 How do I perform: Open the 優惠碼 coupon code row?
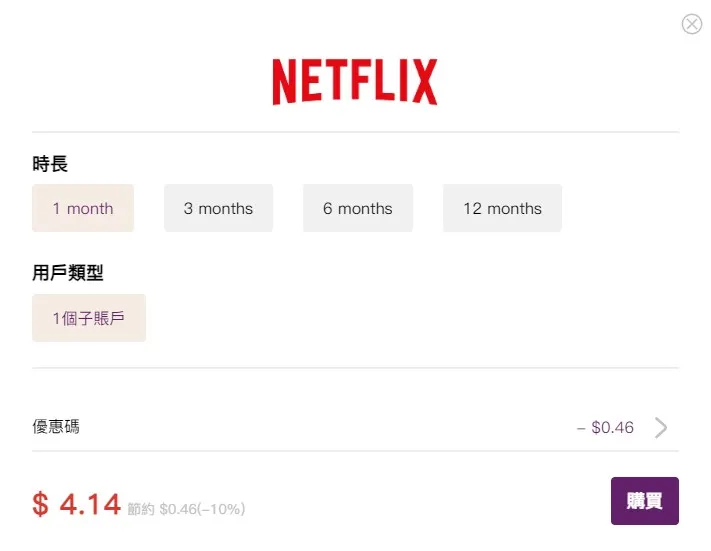click(356, 427)
